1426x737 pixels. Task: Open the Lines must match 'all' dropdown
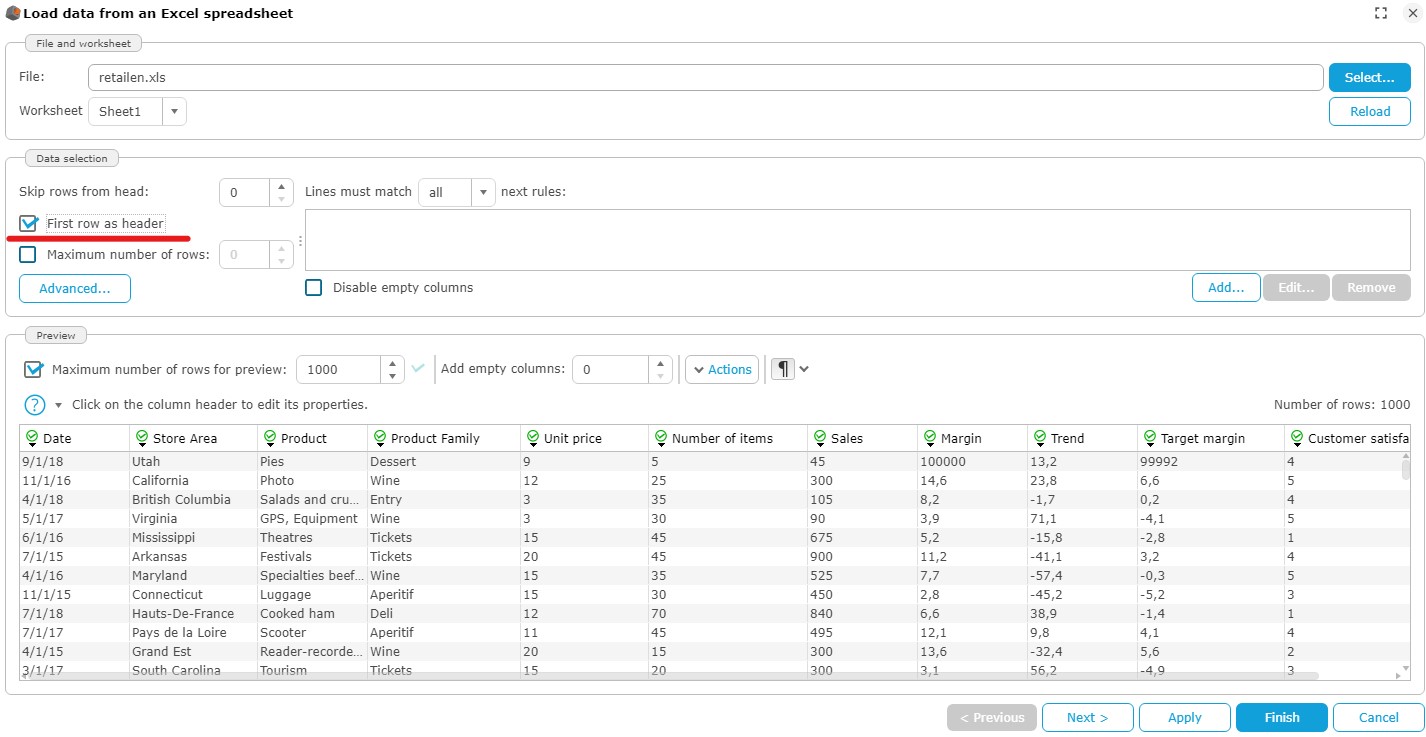point(483,192)
